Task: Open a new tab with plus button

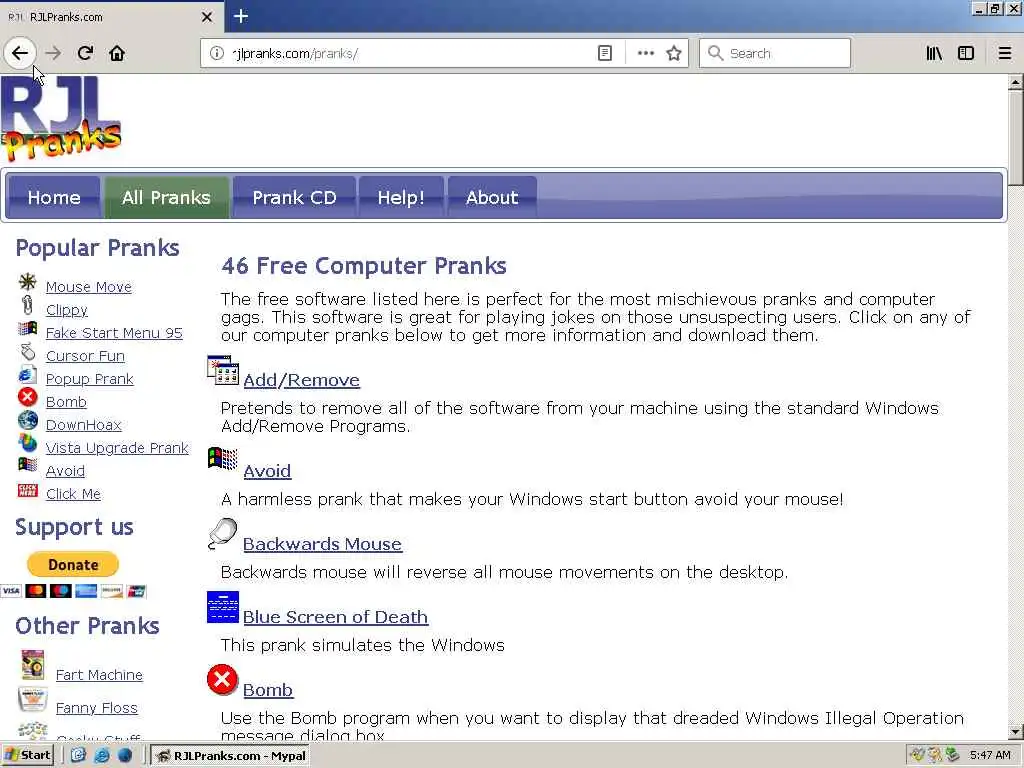Action: click(x=241, y=16)
